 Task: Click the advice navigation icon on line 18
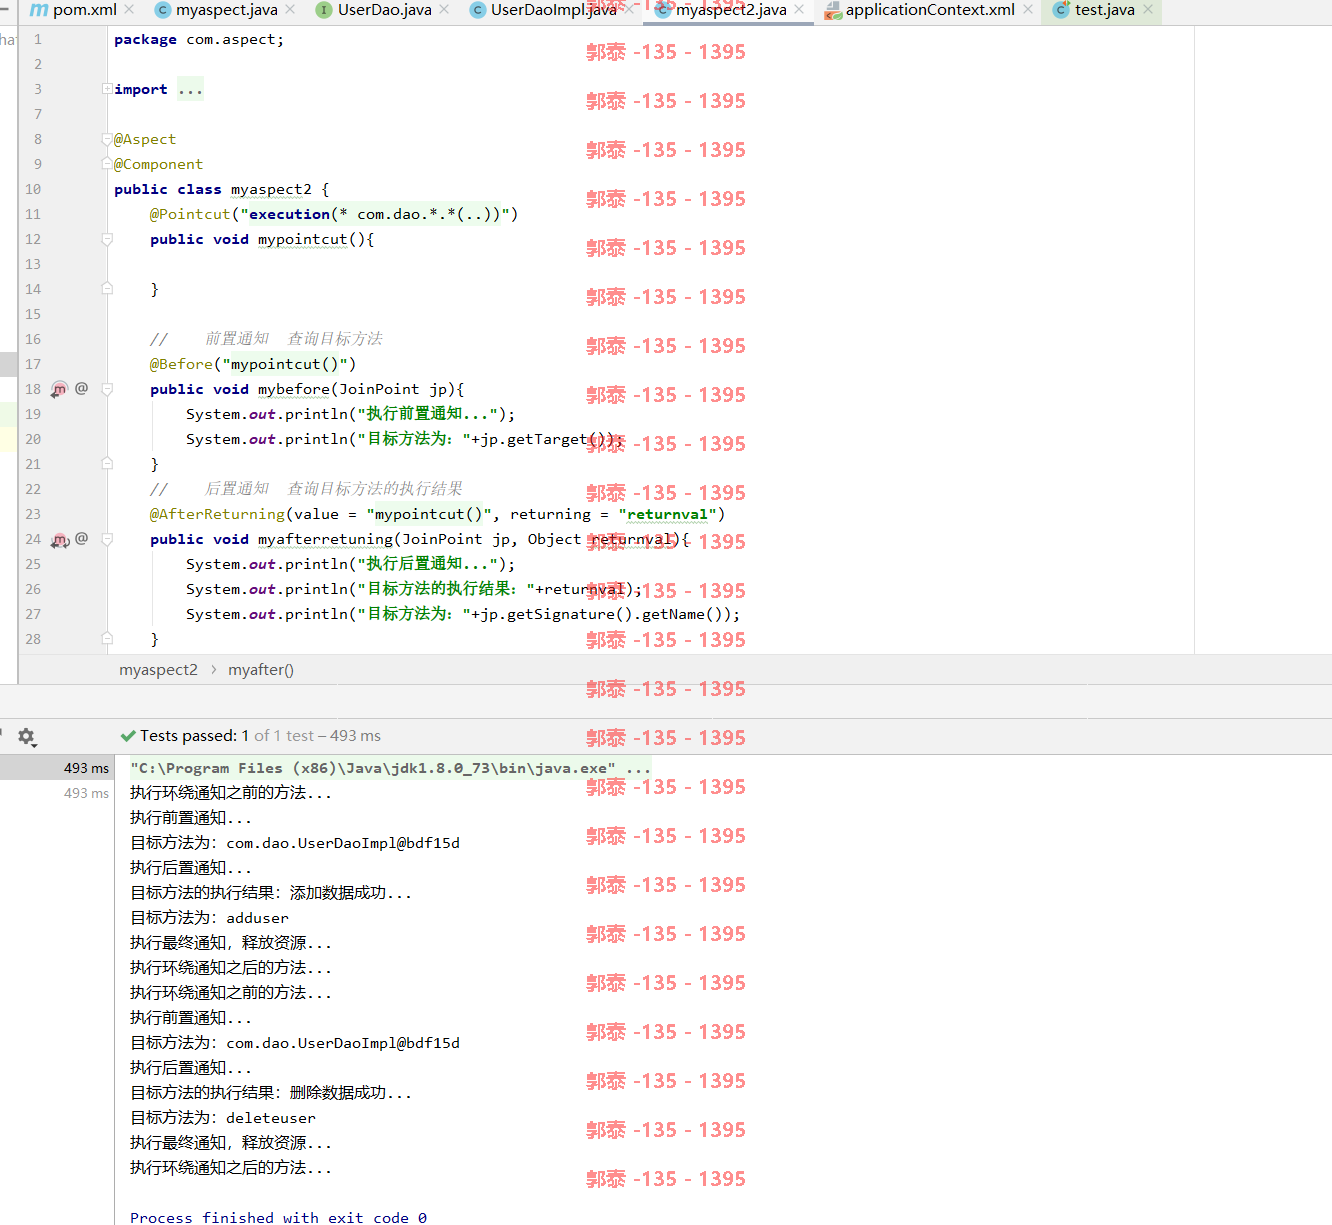pyautogui.click(x=59, y=389)
